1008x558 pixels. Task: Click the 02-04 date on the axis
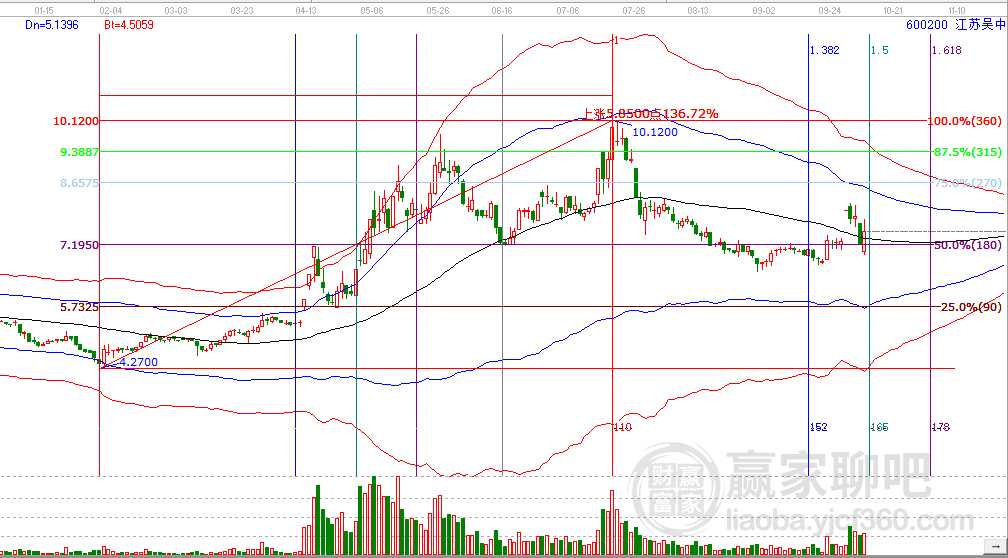112,10
